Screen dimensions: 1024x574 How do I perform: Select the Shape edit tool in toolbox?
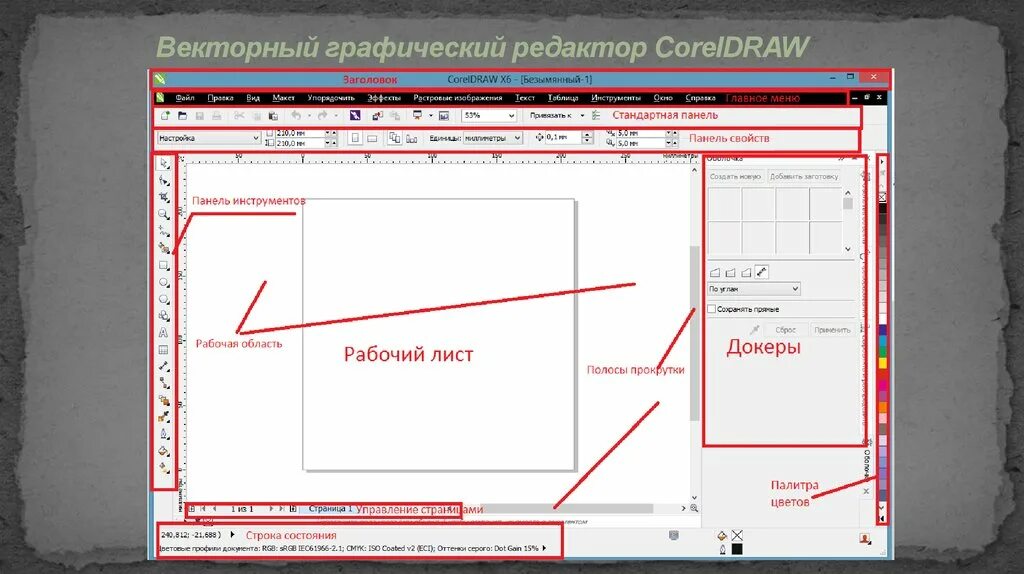pos(164,180)
